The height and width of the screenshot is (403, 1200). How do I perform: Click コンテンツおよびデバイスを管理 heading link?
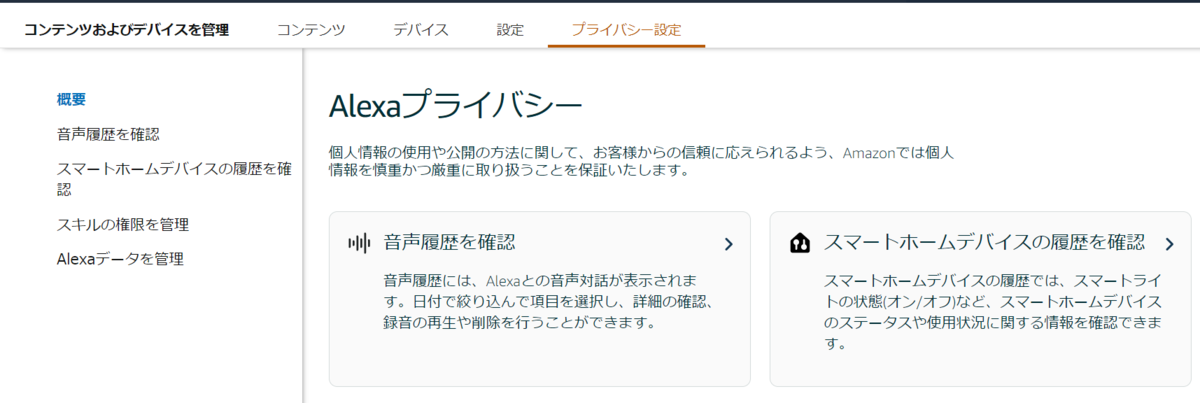tap(126, 29)
